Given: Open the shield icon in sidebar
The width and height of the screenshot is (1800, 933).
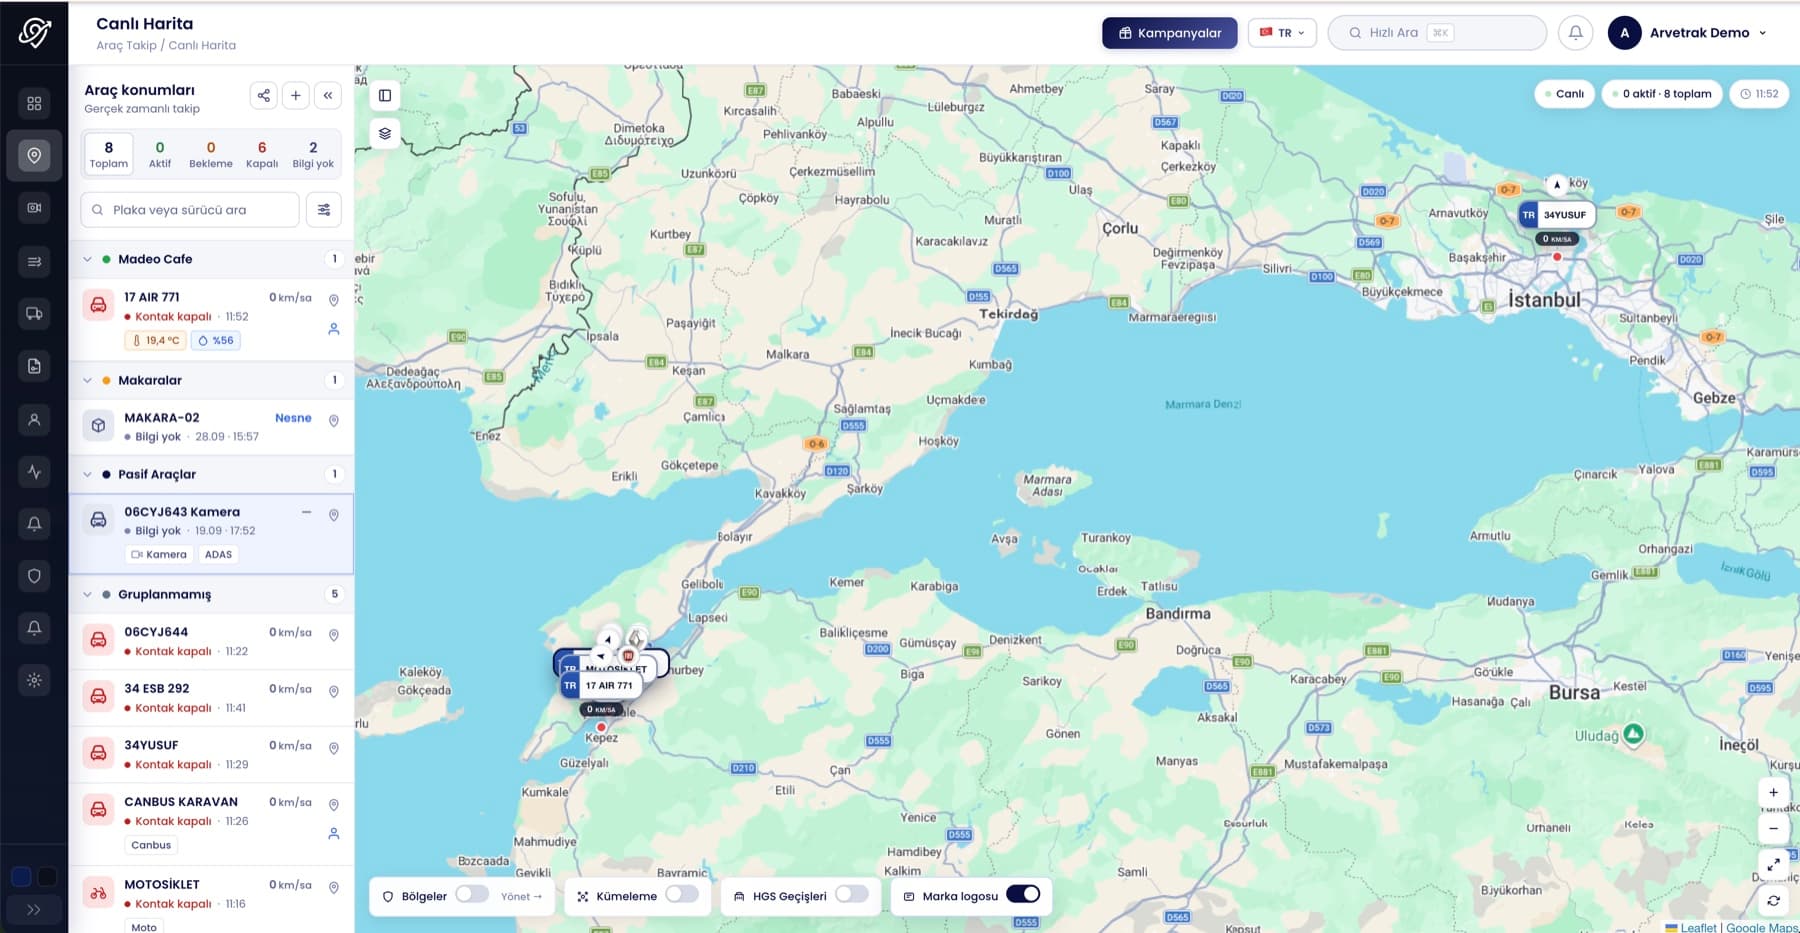Looking at the screenshot, I should click(34, 576).
